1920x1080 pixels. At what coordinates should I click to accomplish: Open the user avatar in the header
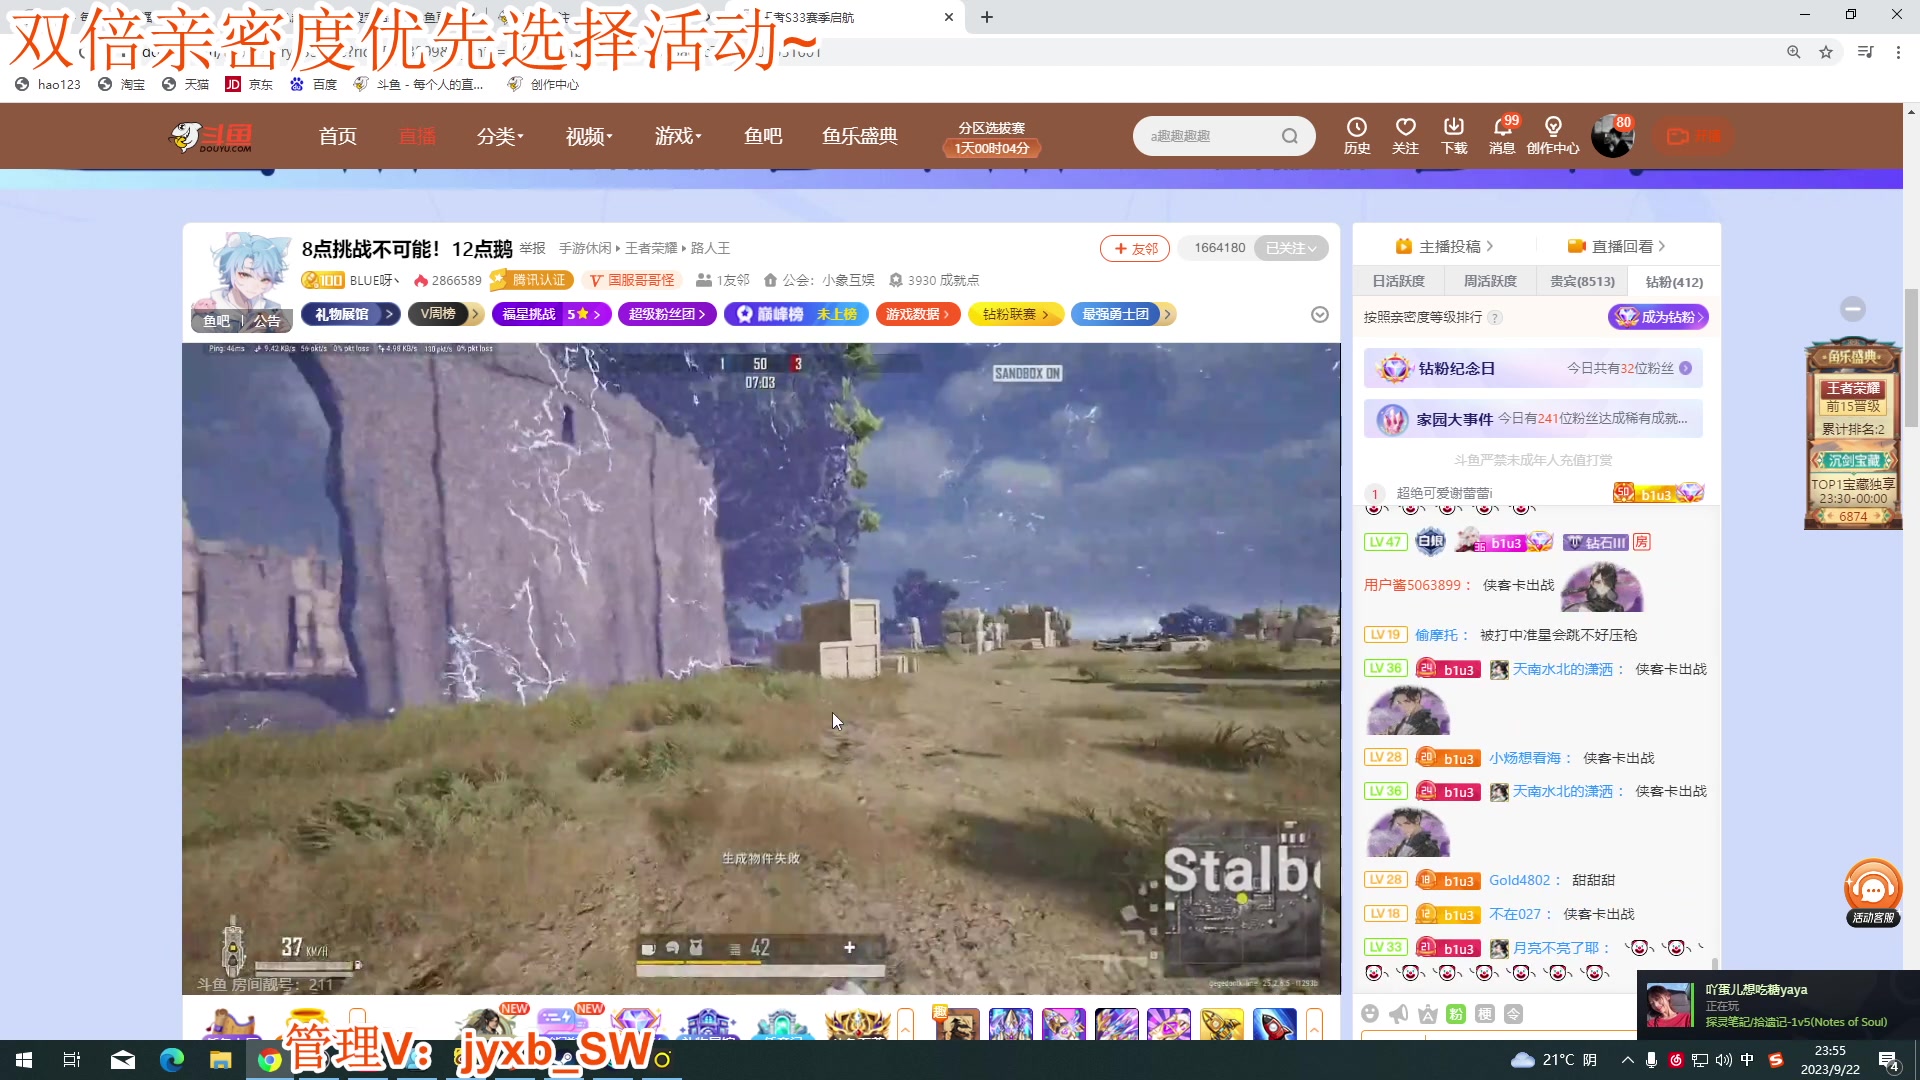(x=1612, y=136)
